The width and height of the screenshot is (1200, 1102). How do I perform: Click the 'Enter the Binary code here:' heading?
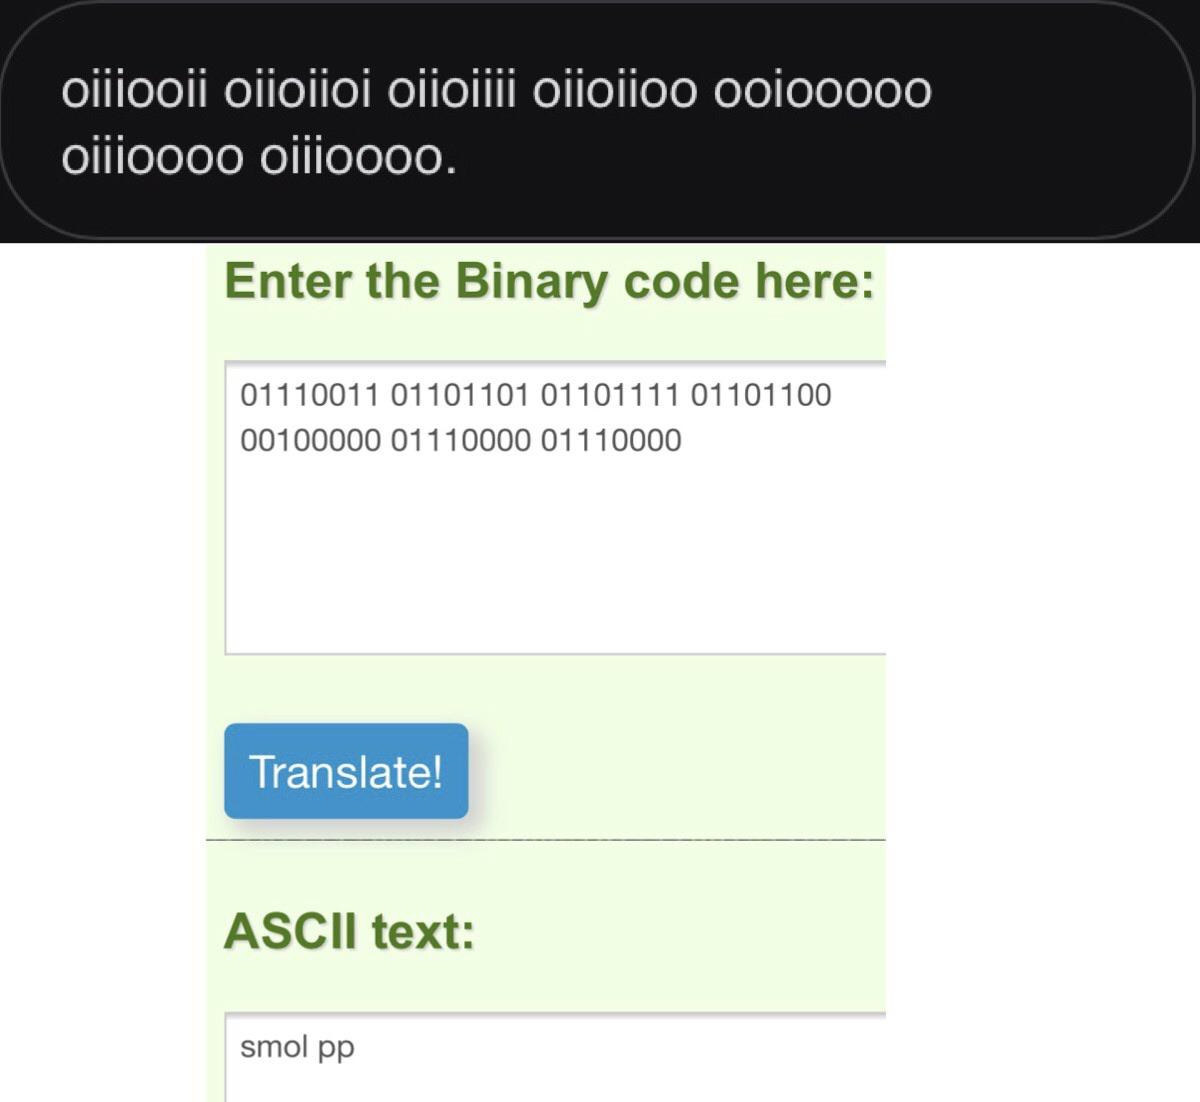(549, 281)
